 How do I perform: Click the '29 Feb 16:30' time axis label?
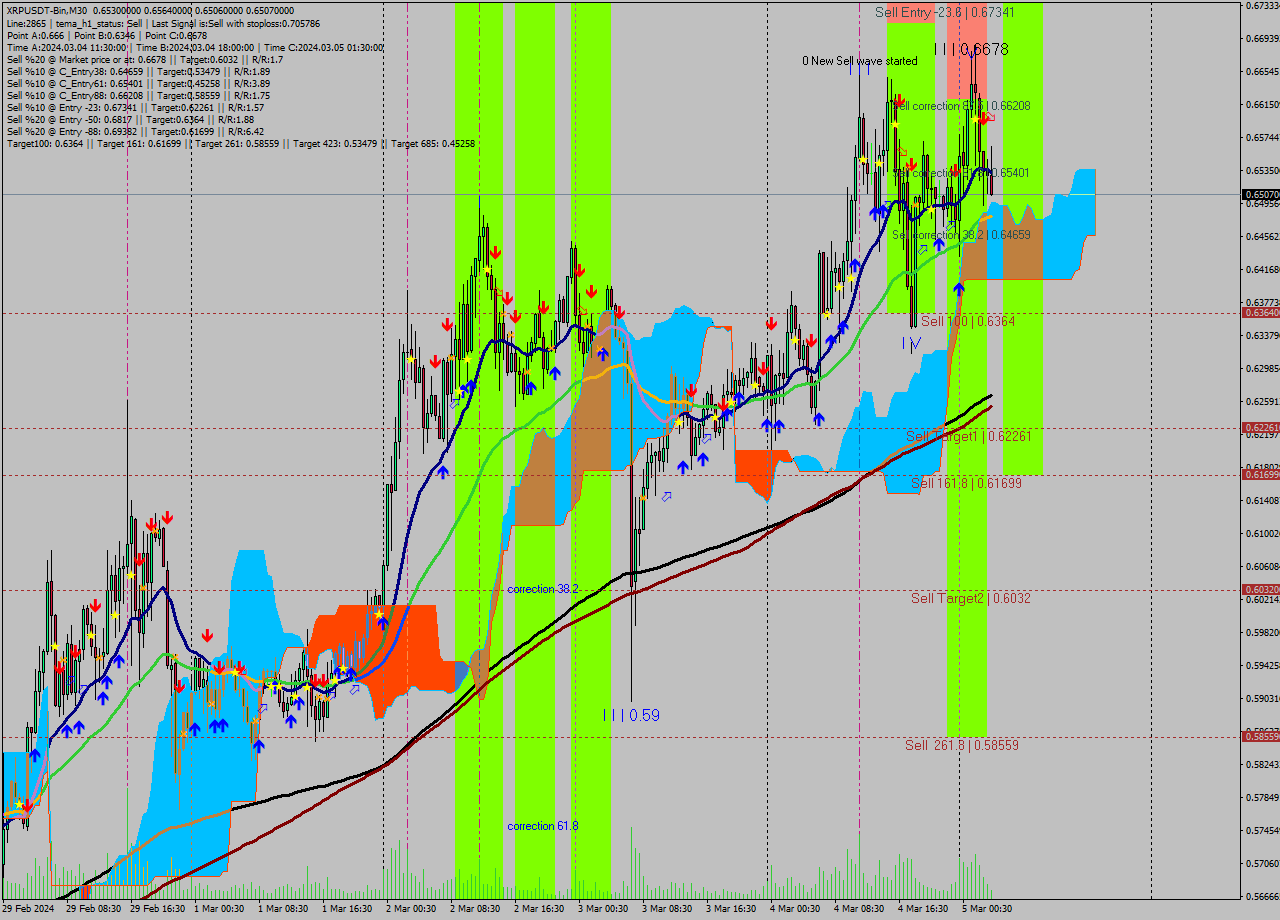point(158,909)
